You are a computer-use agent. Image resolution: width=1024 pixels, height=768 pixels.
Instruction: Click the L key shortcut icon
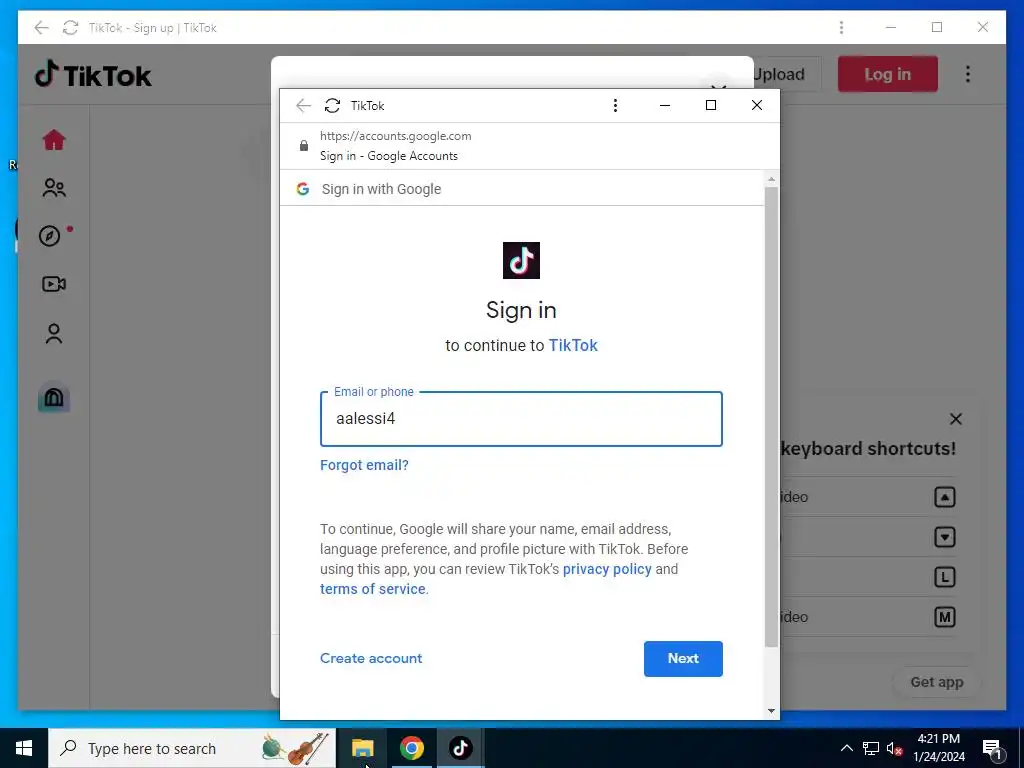pyautogui.click(x=944, y=577)
